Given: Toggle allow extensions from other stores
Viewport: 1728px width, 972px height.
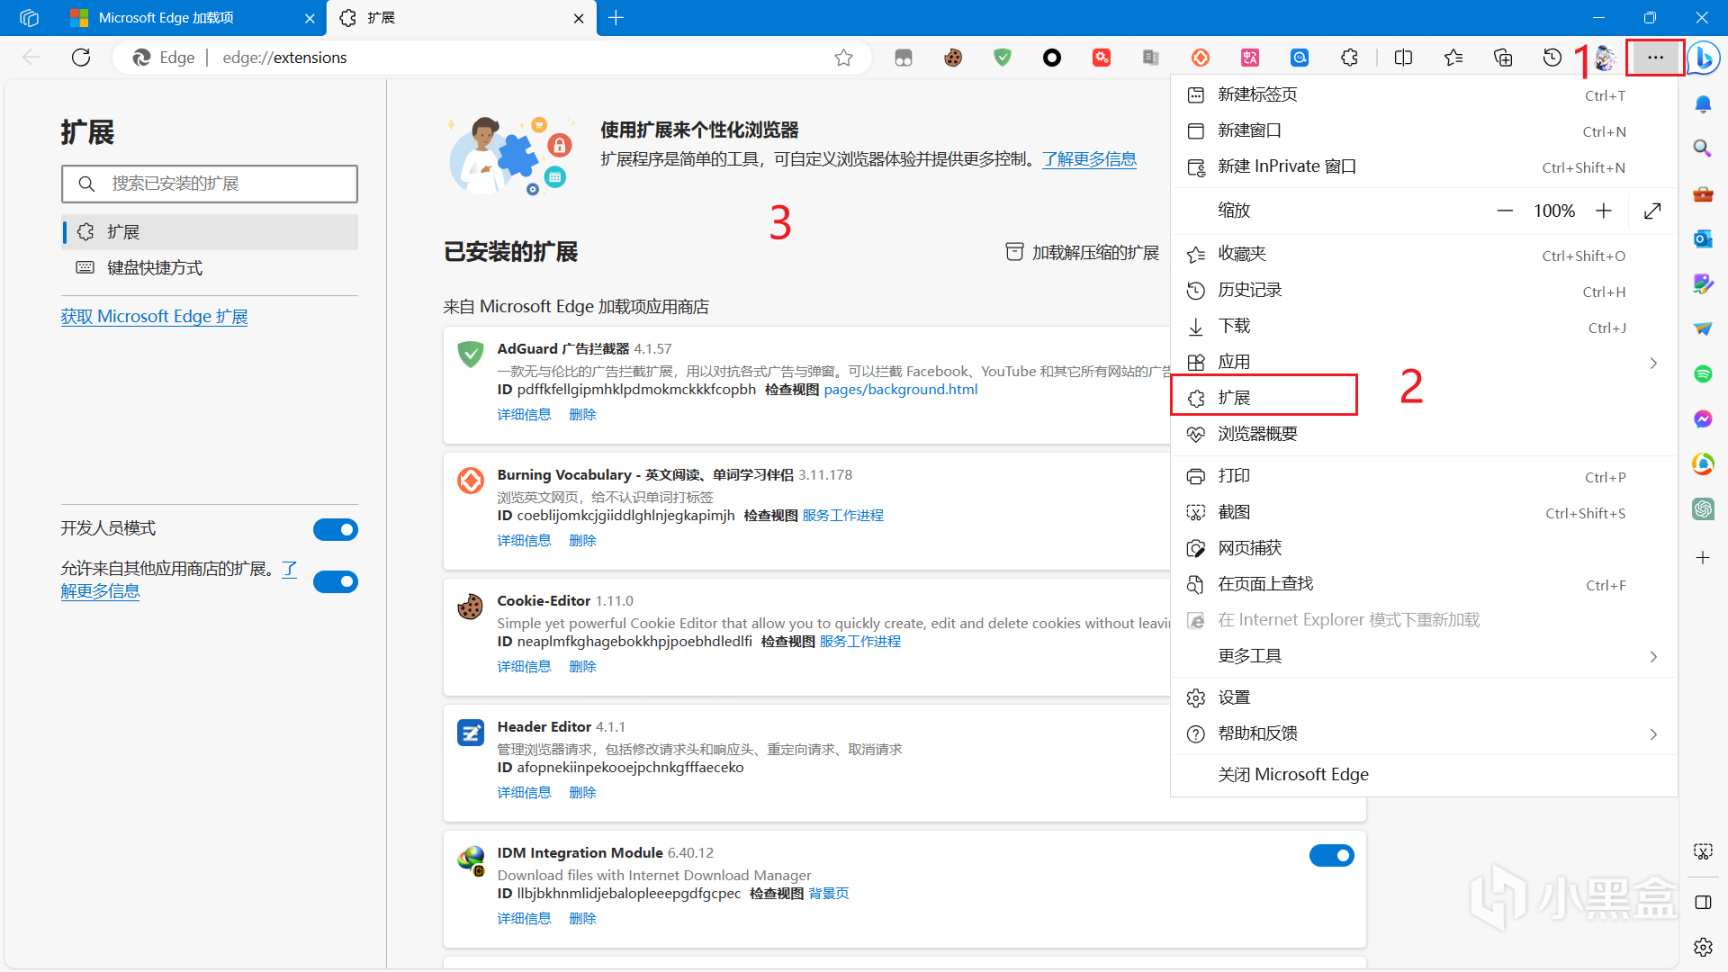Looking at the screenshot, I should point(335,582).
